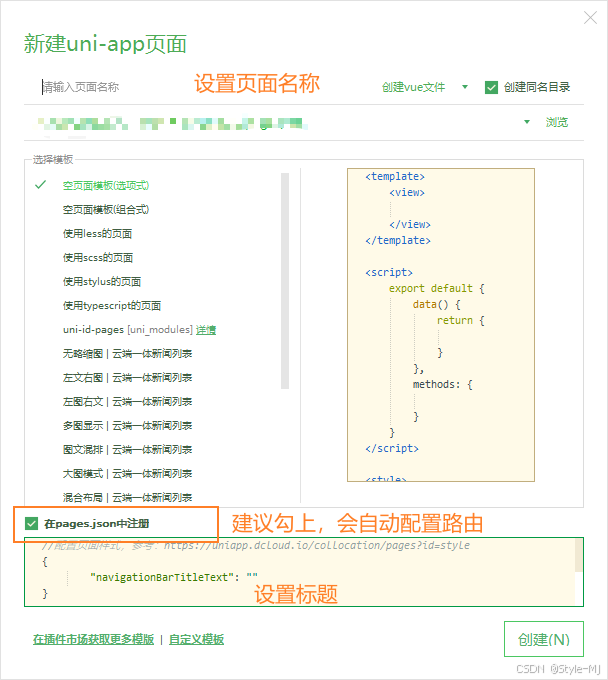Select 多图显示 | 云端一体新闻列表 template
This screenshot has width=608, height=680.
(127, 426)
